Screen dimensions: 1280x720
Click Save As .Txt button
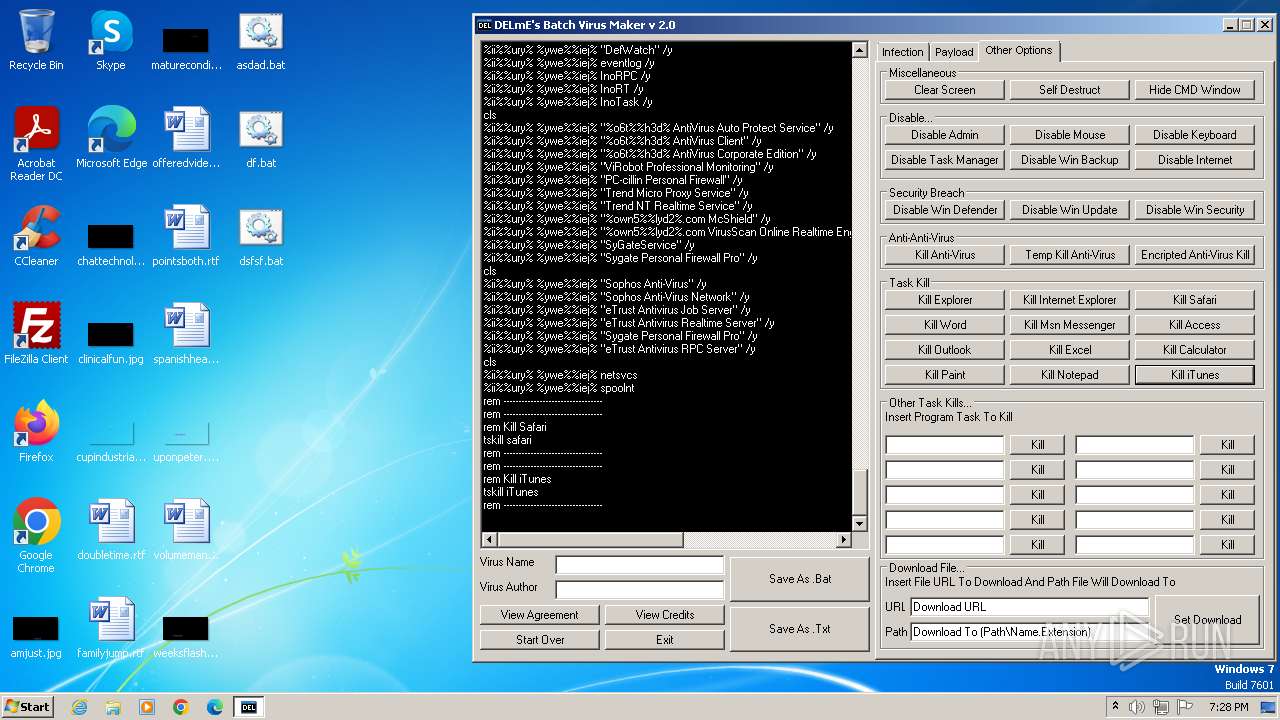coord(800,629)
